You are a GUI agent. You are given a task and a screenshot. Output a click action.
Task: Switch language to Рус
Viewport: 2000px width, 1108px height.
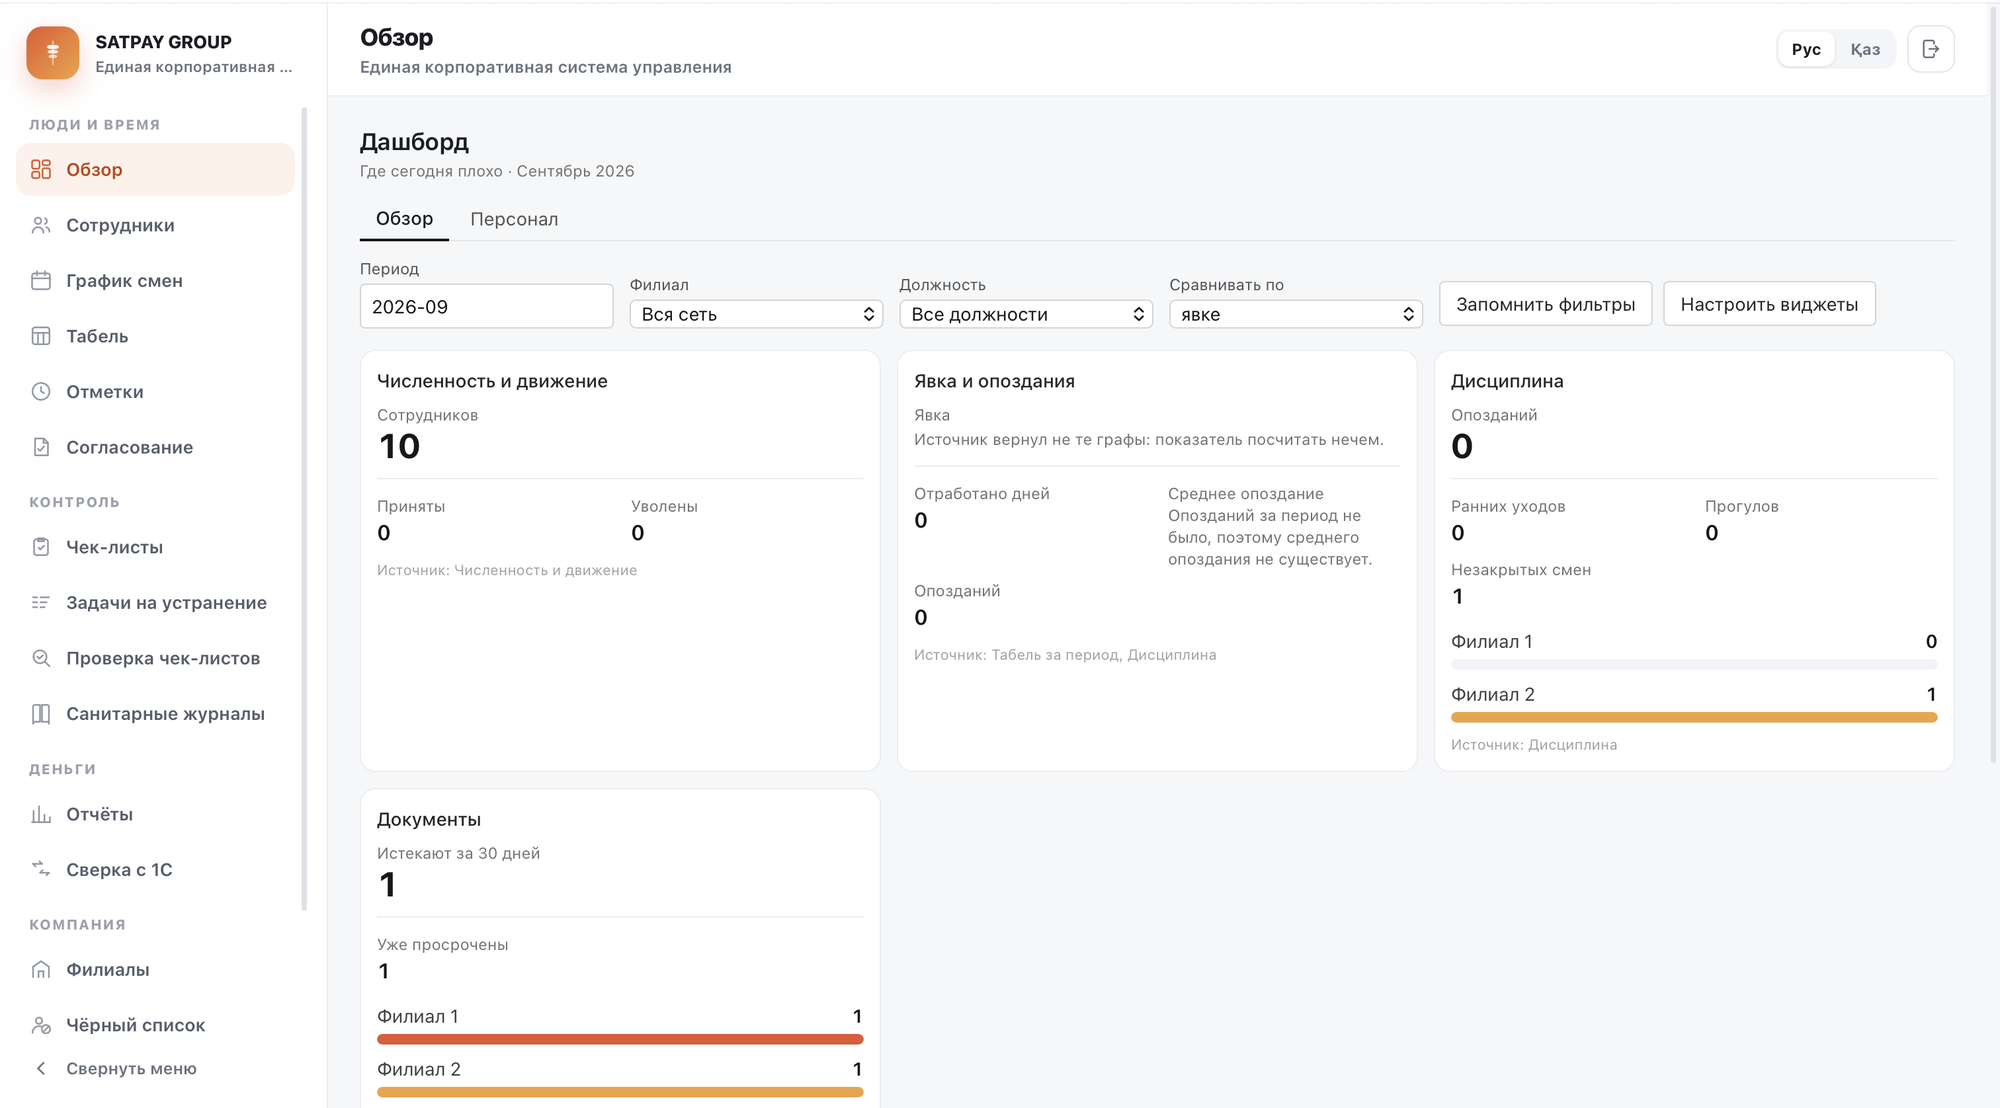[x=1806, y=49]
